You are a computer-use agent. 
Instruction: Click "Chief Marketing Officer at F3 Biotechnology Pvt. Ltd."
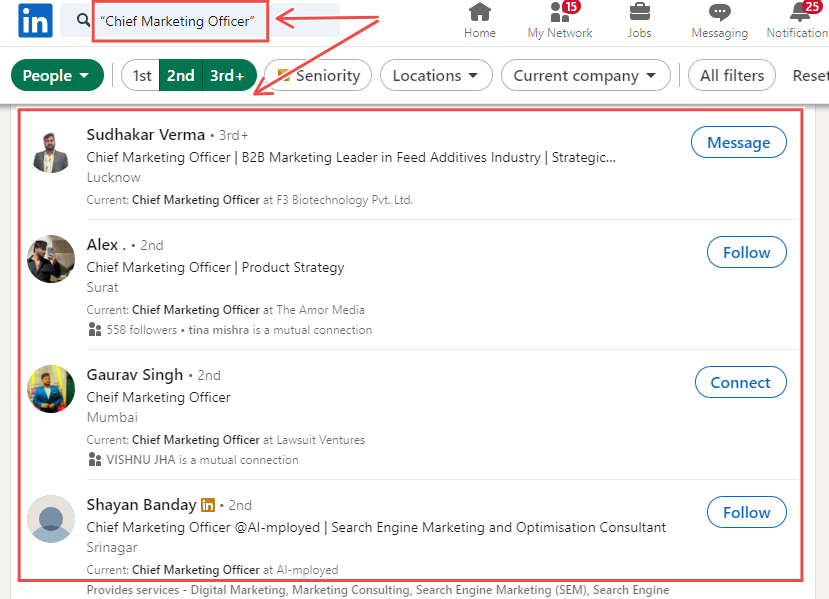pyautogui.click(x=272, y=200)
